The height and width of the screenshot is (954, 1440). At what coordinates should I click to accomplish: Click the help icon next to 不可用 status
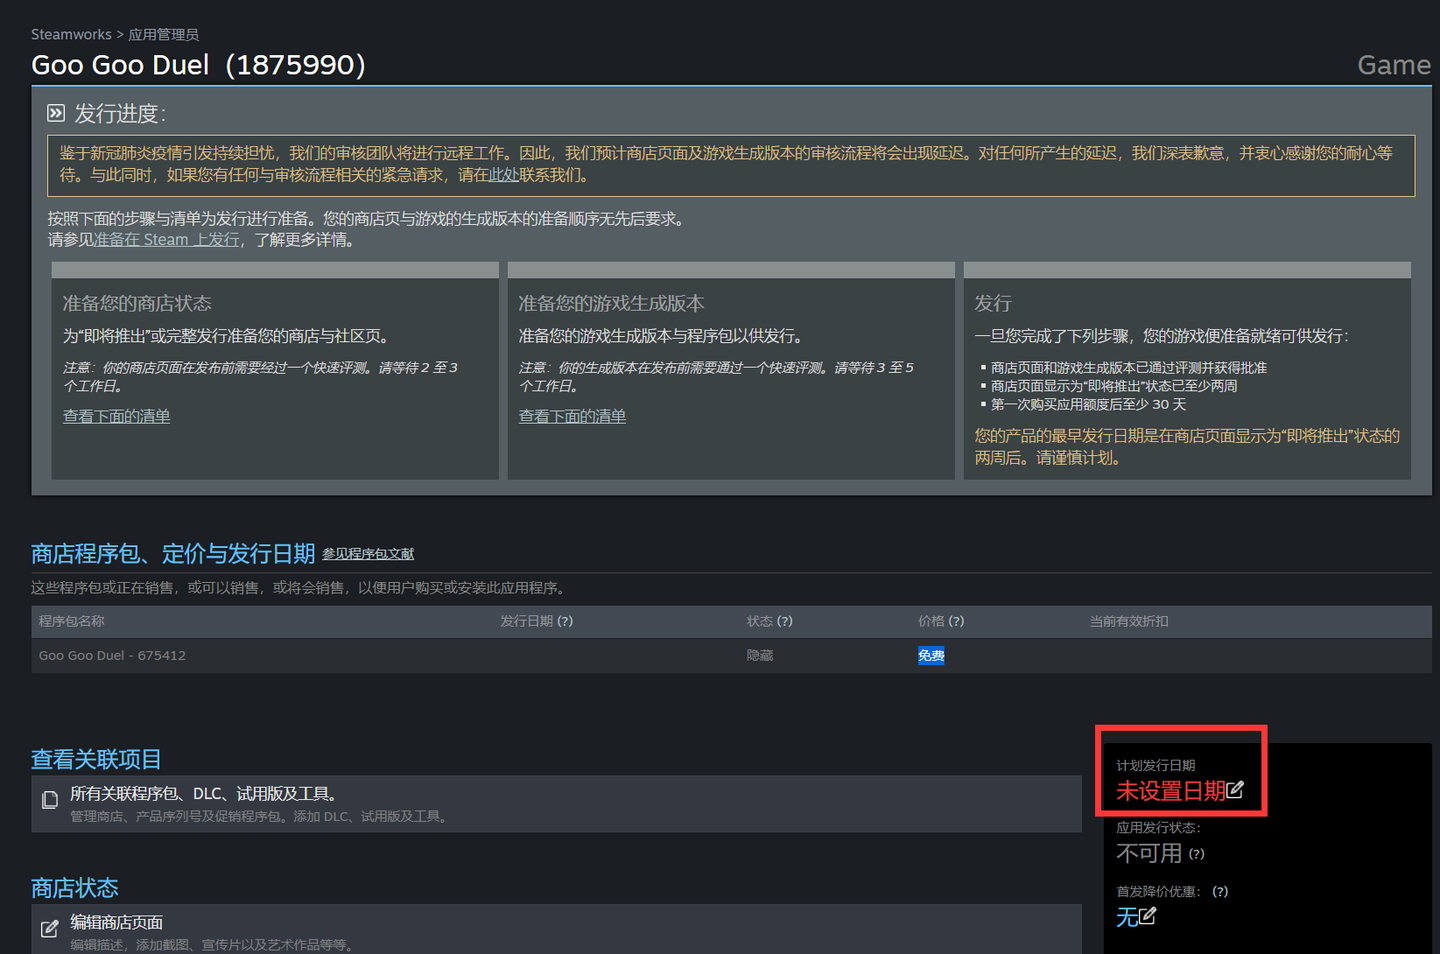pos(1197,854)
